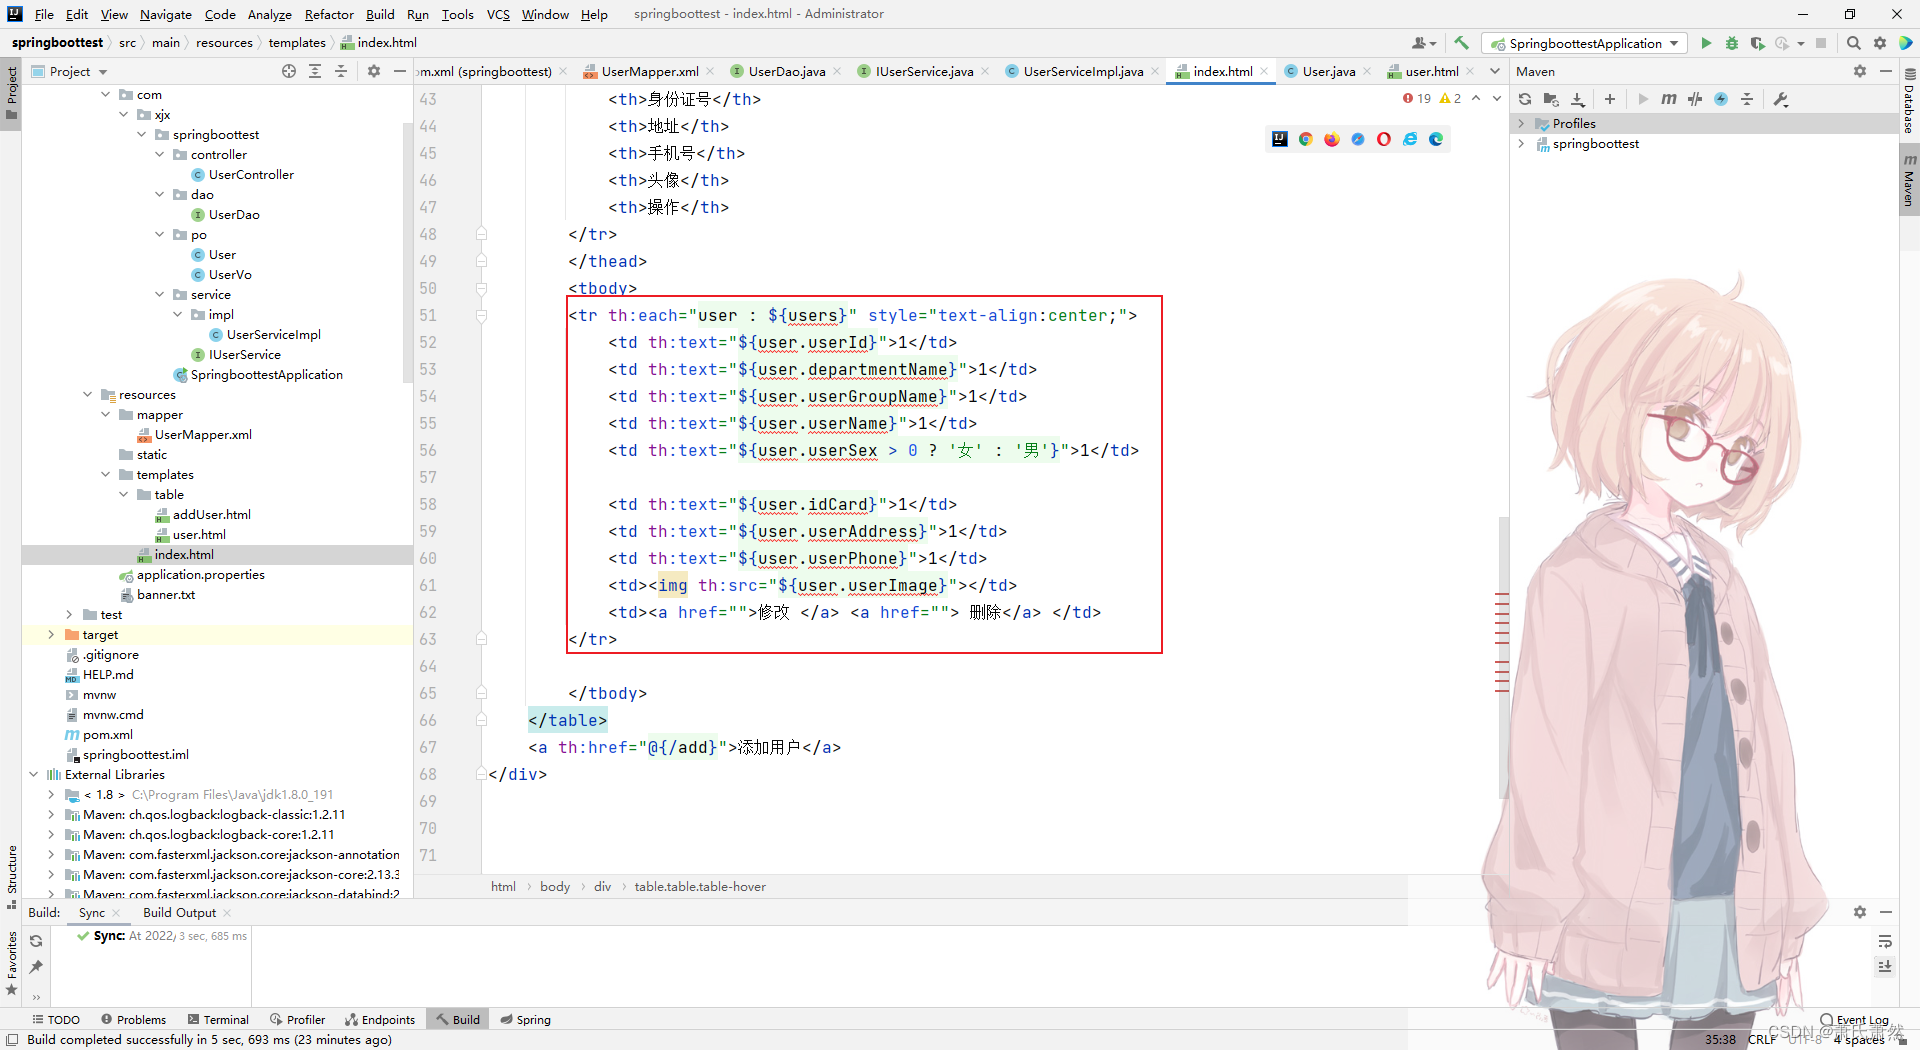The image size is (1920, 1050).
Task: Toggle Maven side tool window button
Action: (x=1909, y=180)
